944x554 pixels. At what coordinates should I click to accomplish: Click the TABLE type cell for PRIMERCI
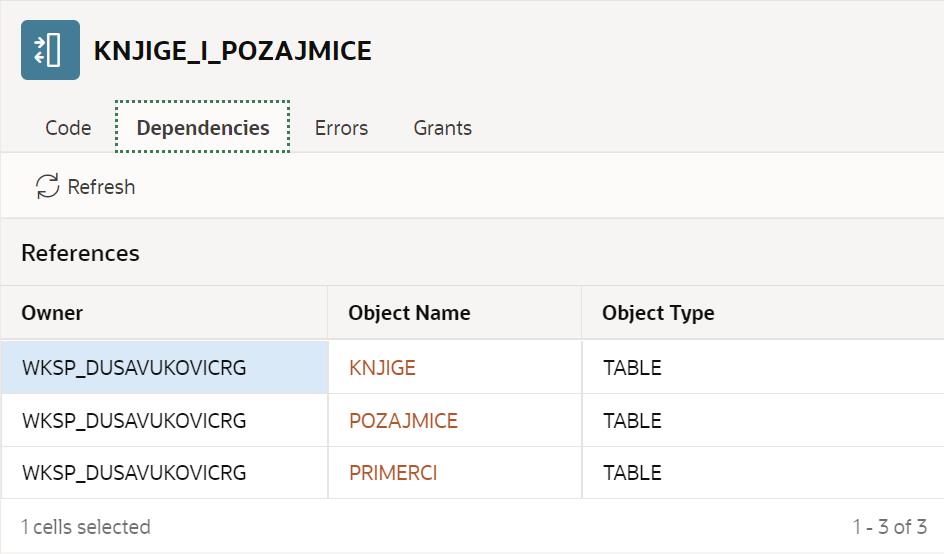pos(632,473)
